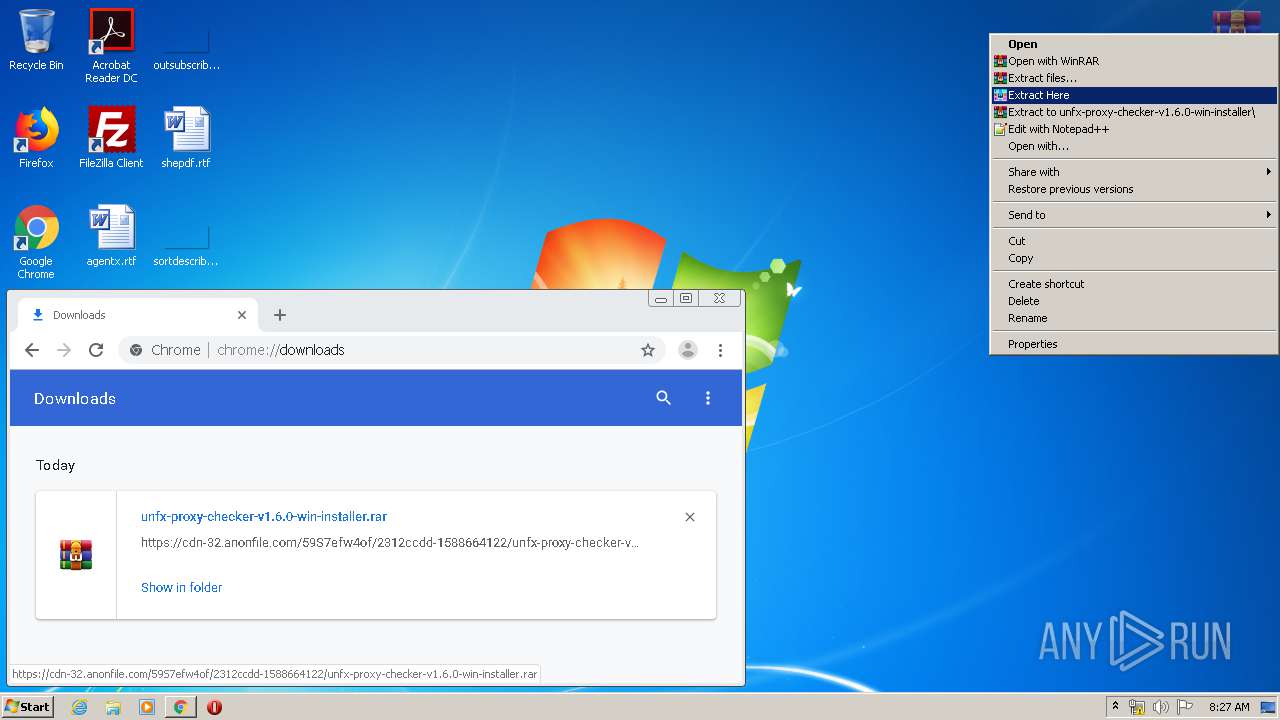Expand the Share with submenu
Viewport: 1280px width, 720px height.
pyautogui.click(x=1134, y=172)
